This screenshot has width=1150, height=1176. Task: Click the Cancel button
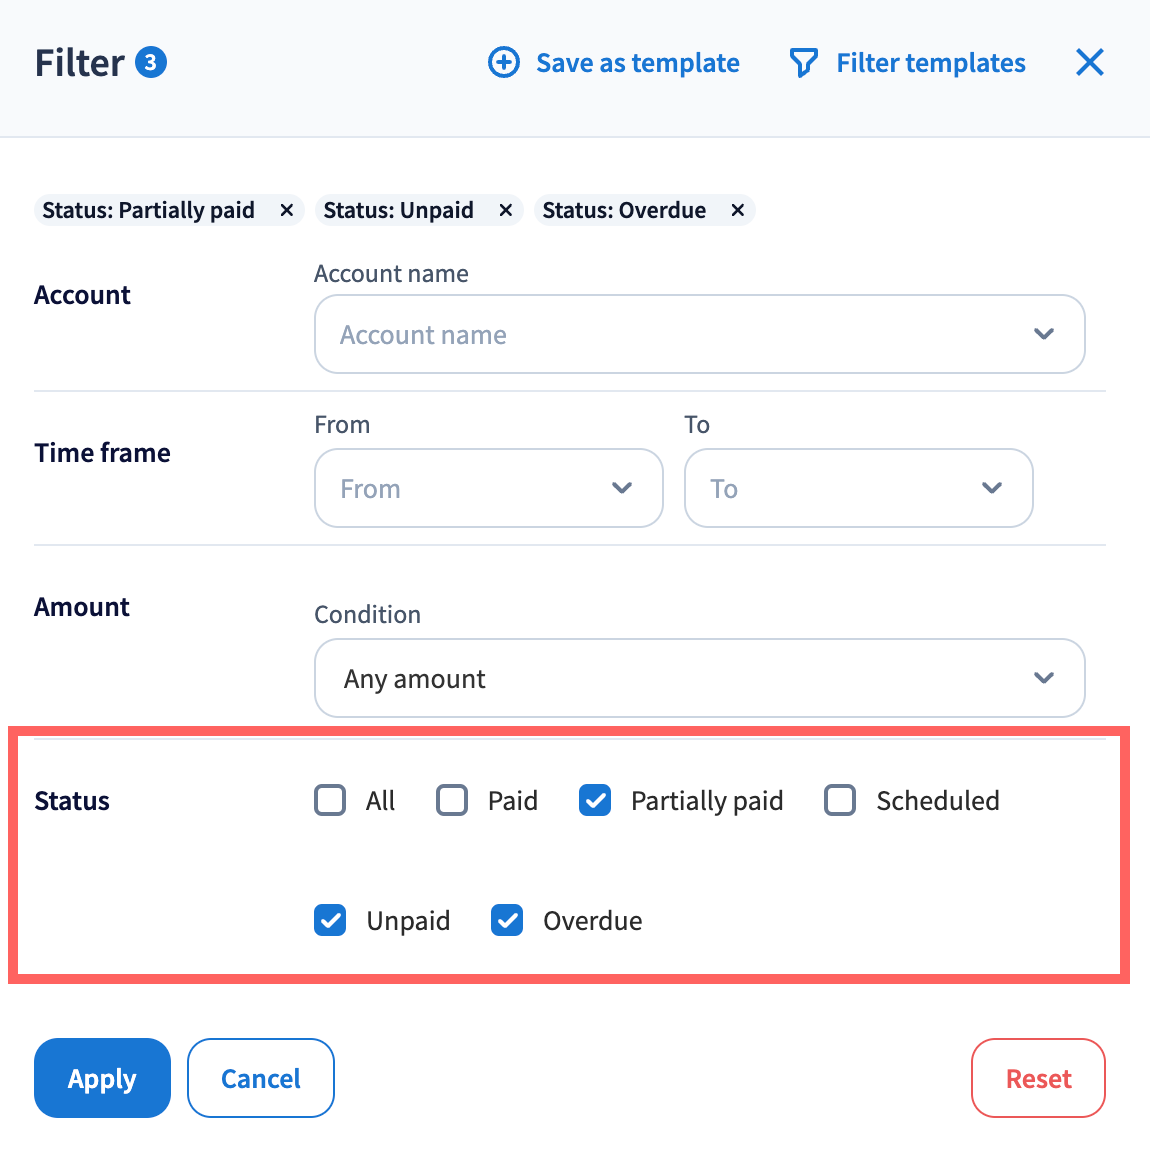point(261,1078)
